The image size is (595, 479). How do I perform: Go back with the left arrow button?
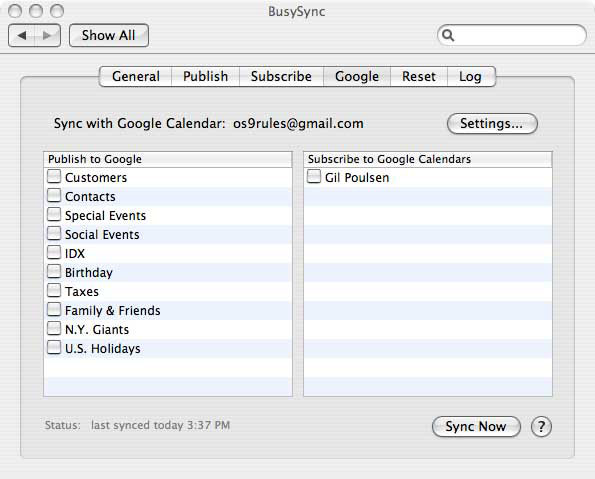pos(22,36)
